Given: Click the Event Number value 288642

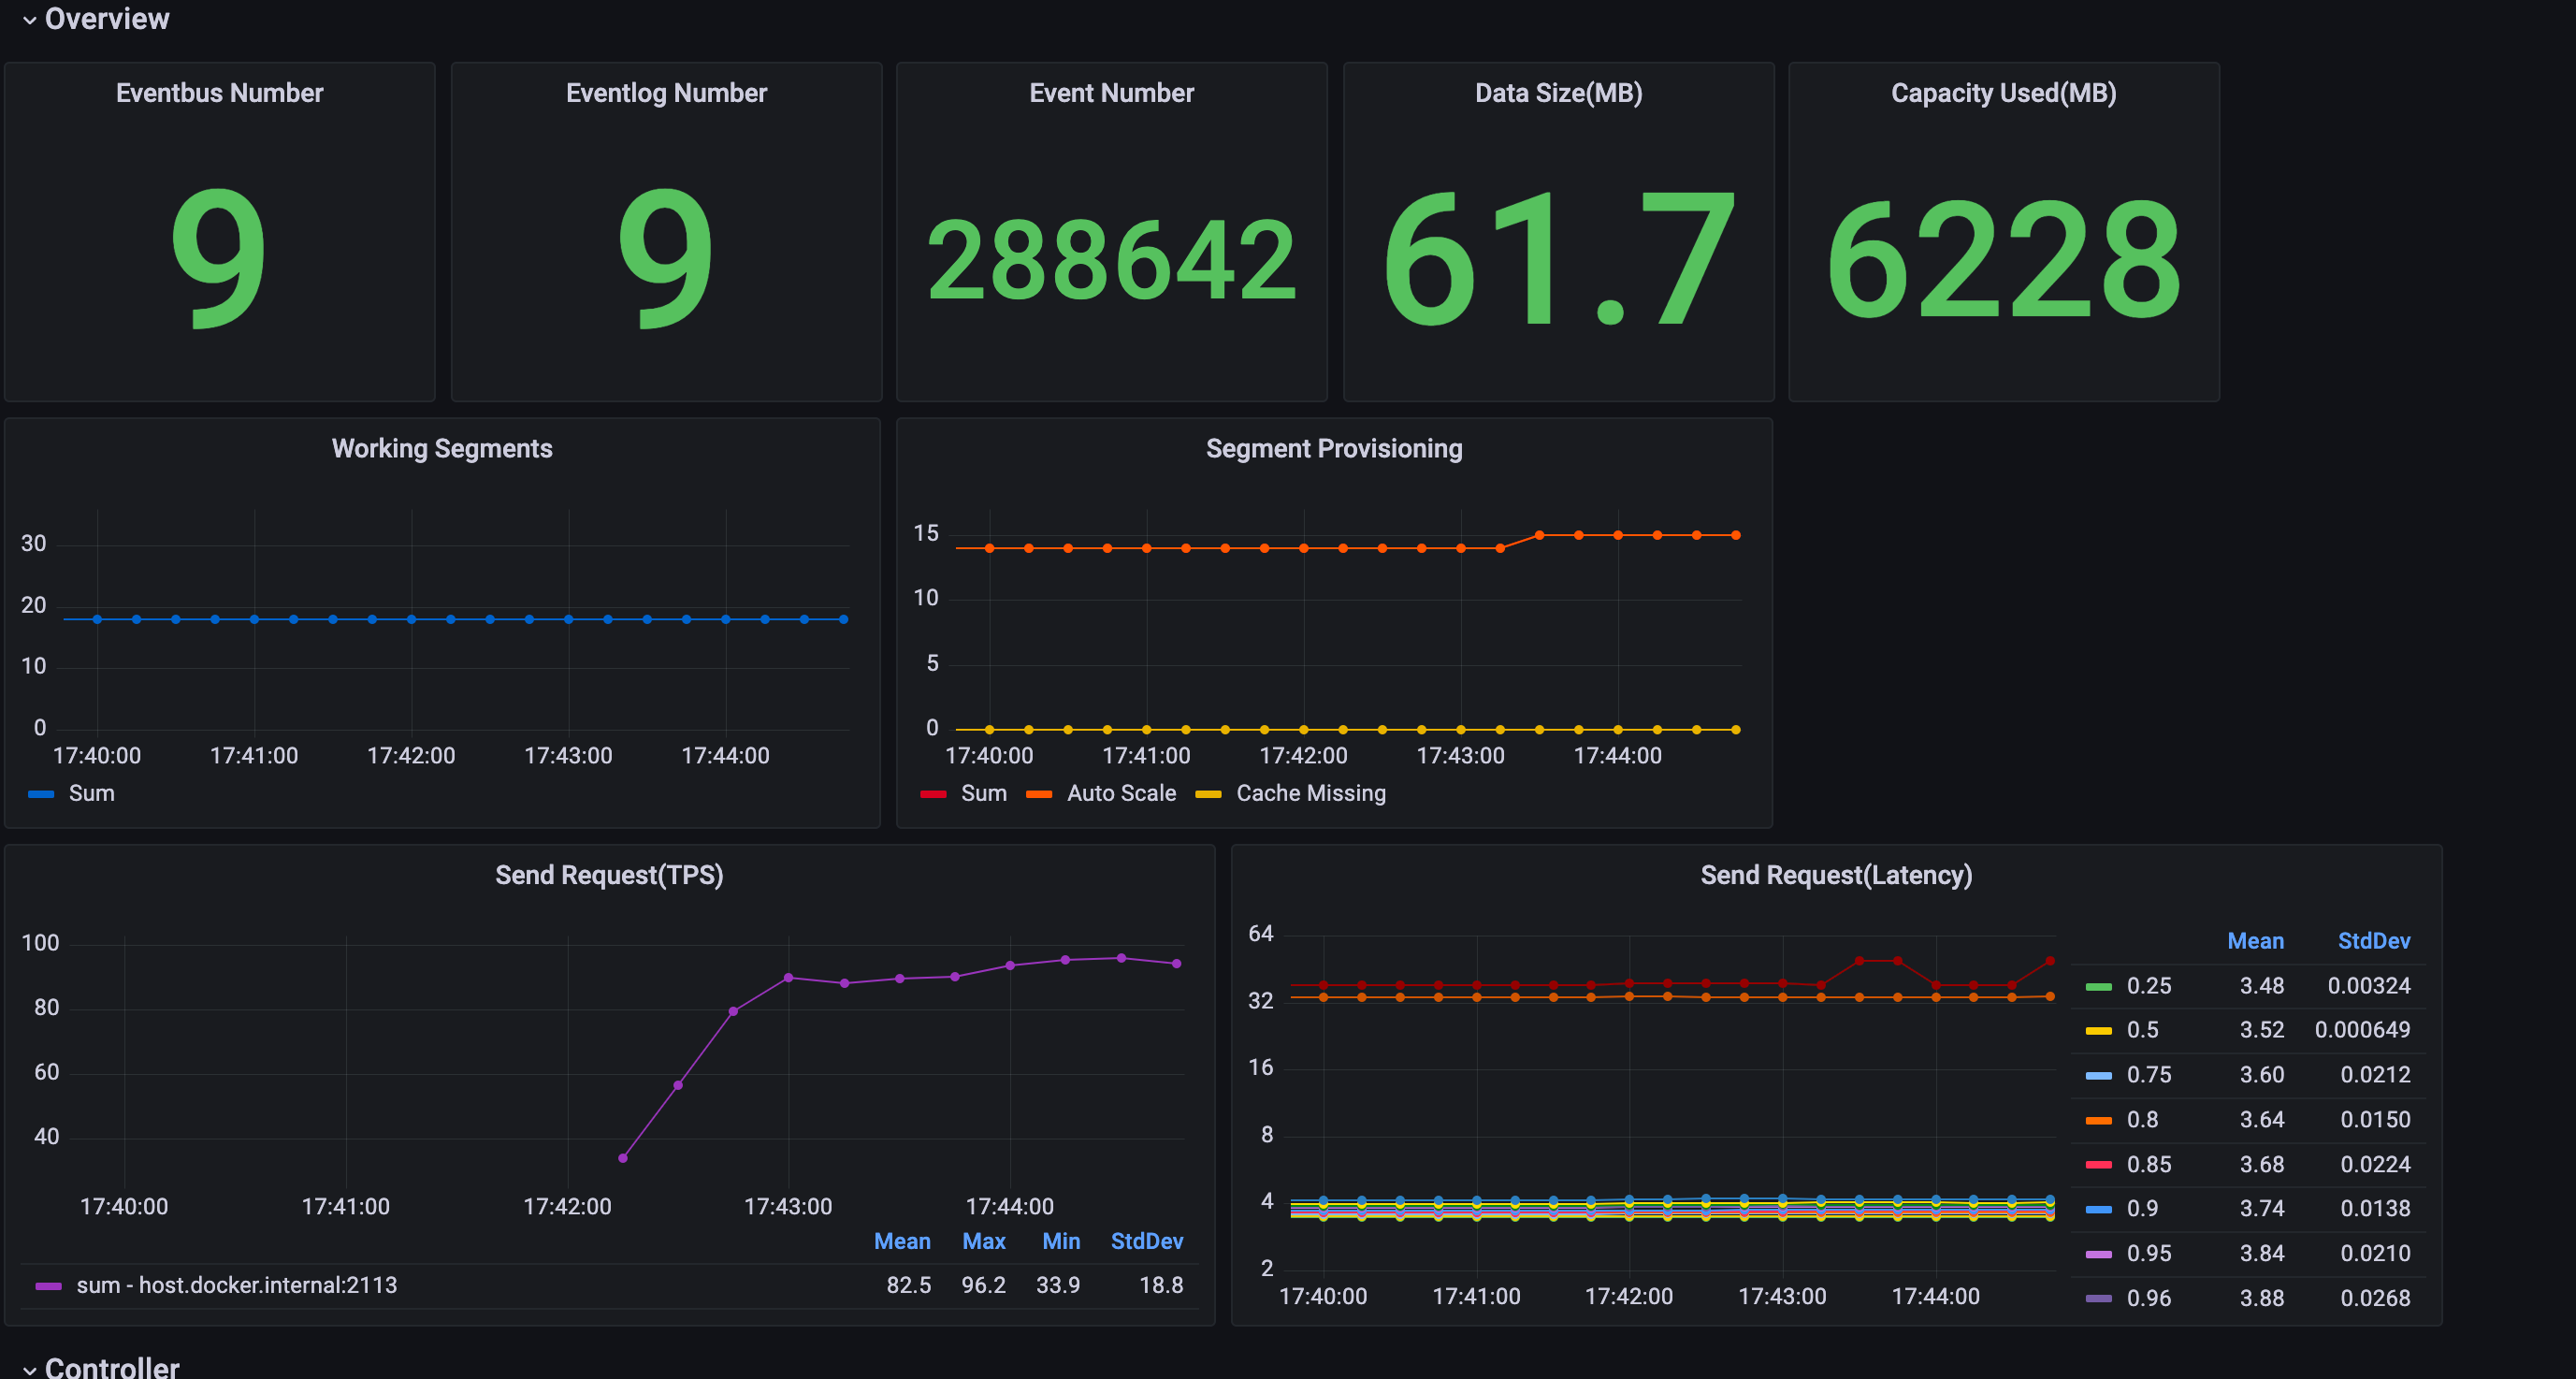Looking at the screenshot, I should click(x=1111, y=262).
